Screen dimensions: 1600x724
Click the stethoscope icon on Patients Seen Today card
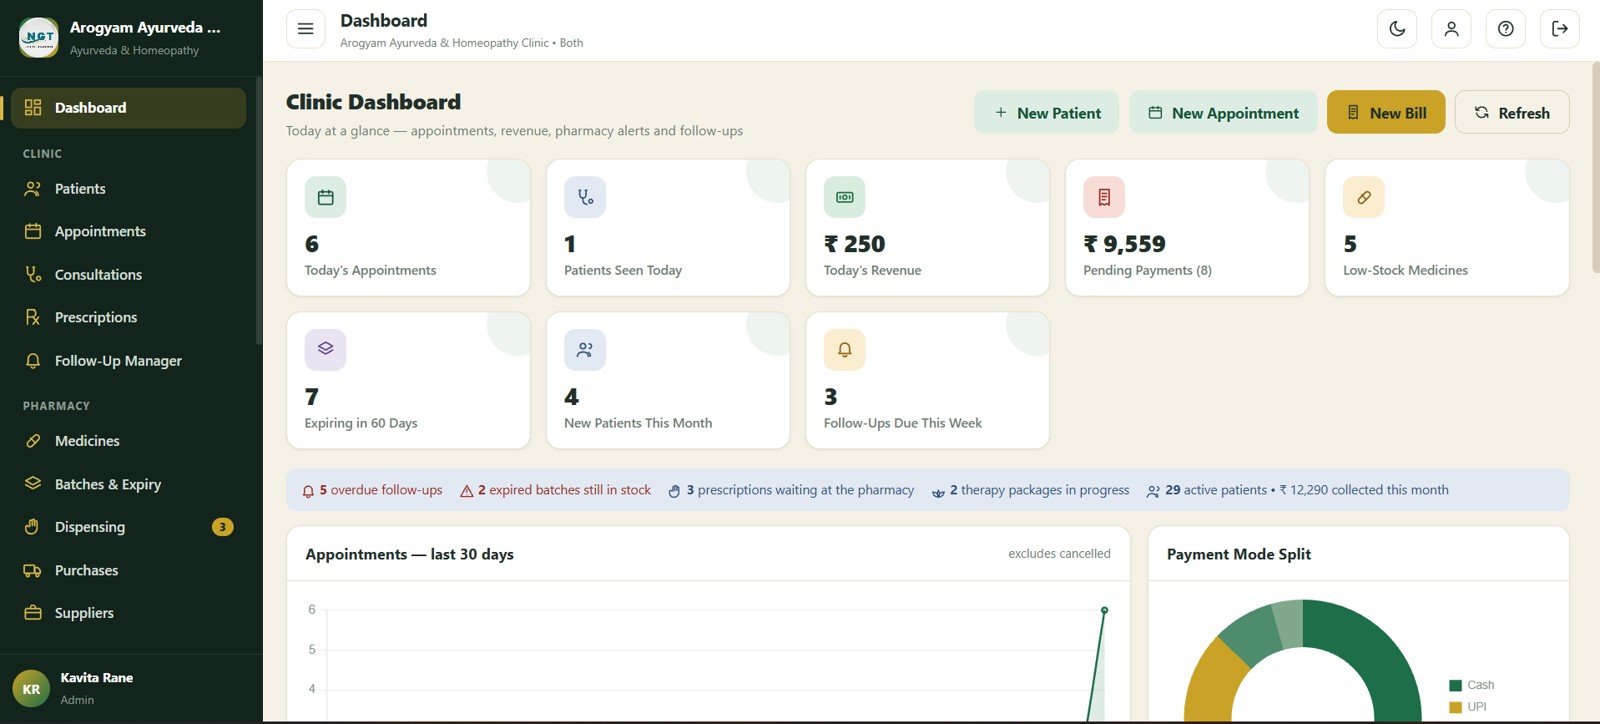(x=585, y=197)
